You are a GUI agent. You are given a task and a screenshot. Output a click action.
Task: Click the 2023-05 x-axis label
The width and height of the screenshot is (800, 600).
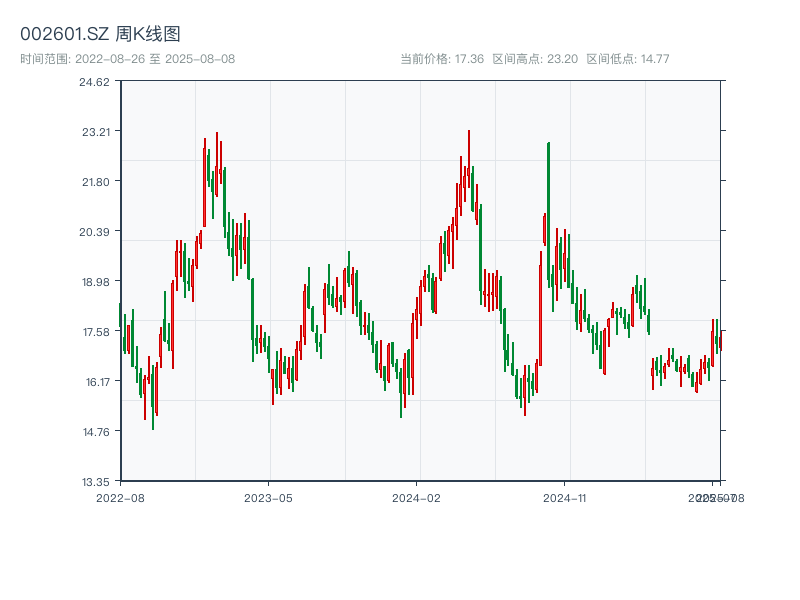click(268, 498)
